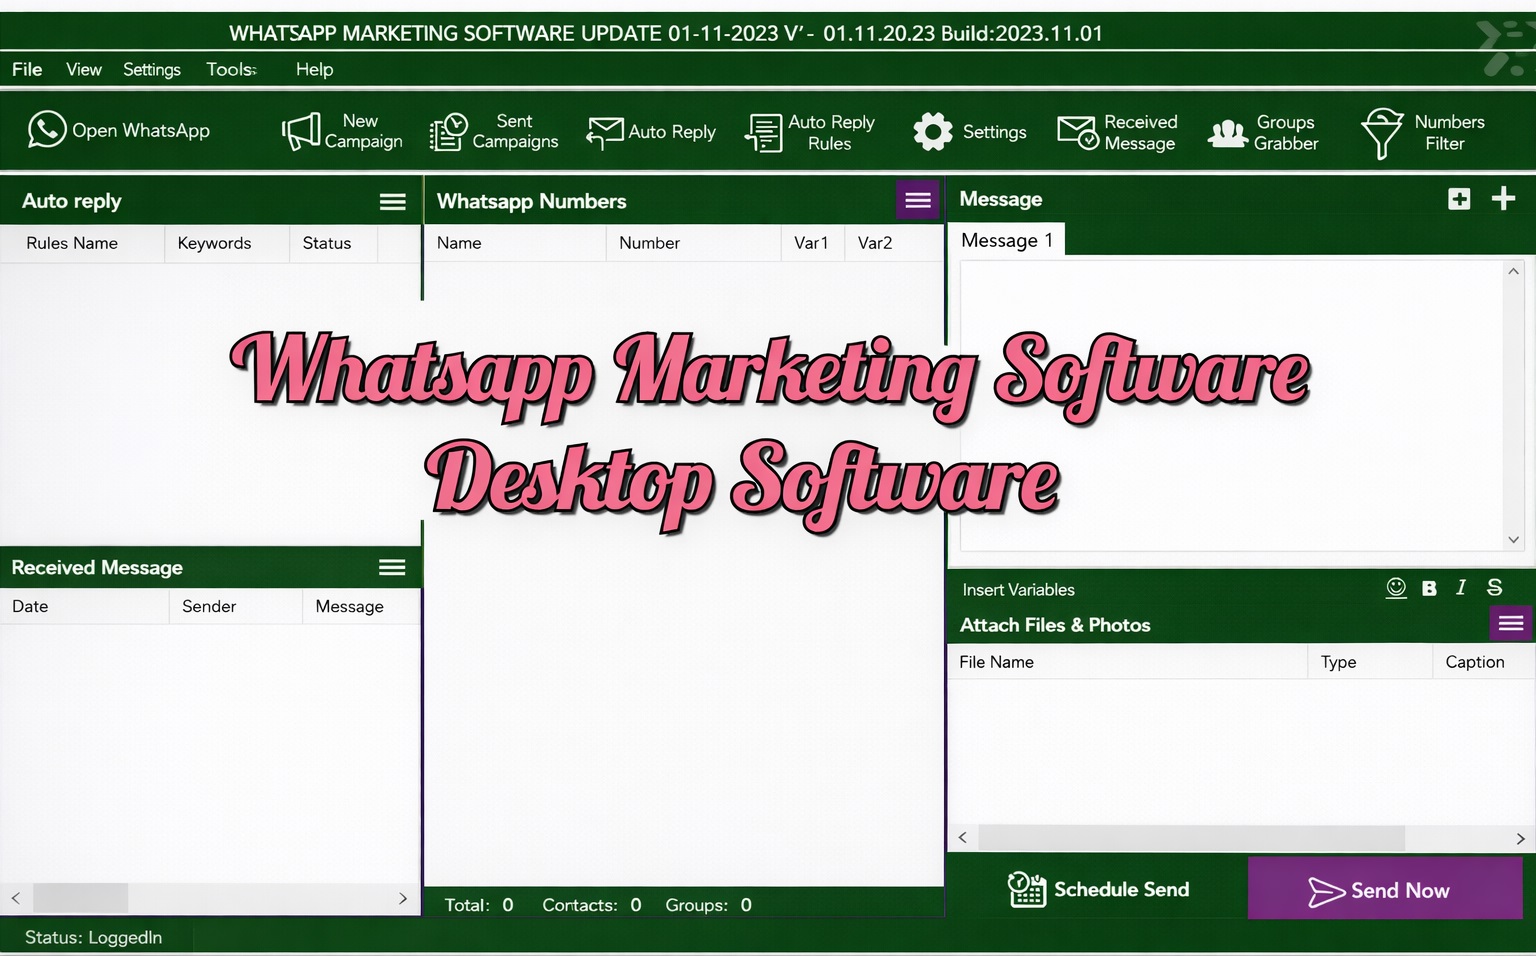Click Insert Variables link
The height and width of the screenshot is (956, 1536).
click(1018, 590)
